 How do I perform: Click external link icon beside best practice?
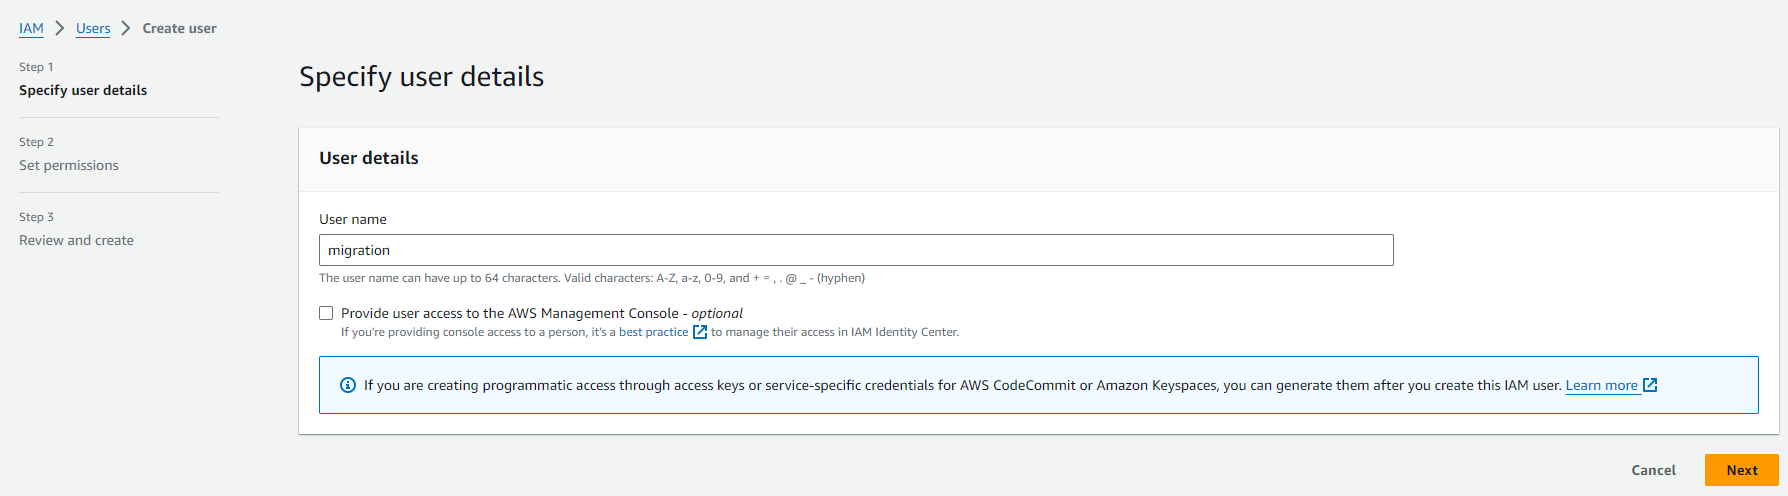click(700, 332)
